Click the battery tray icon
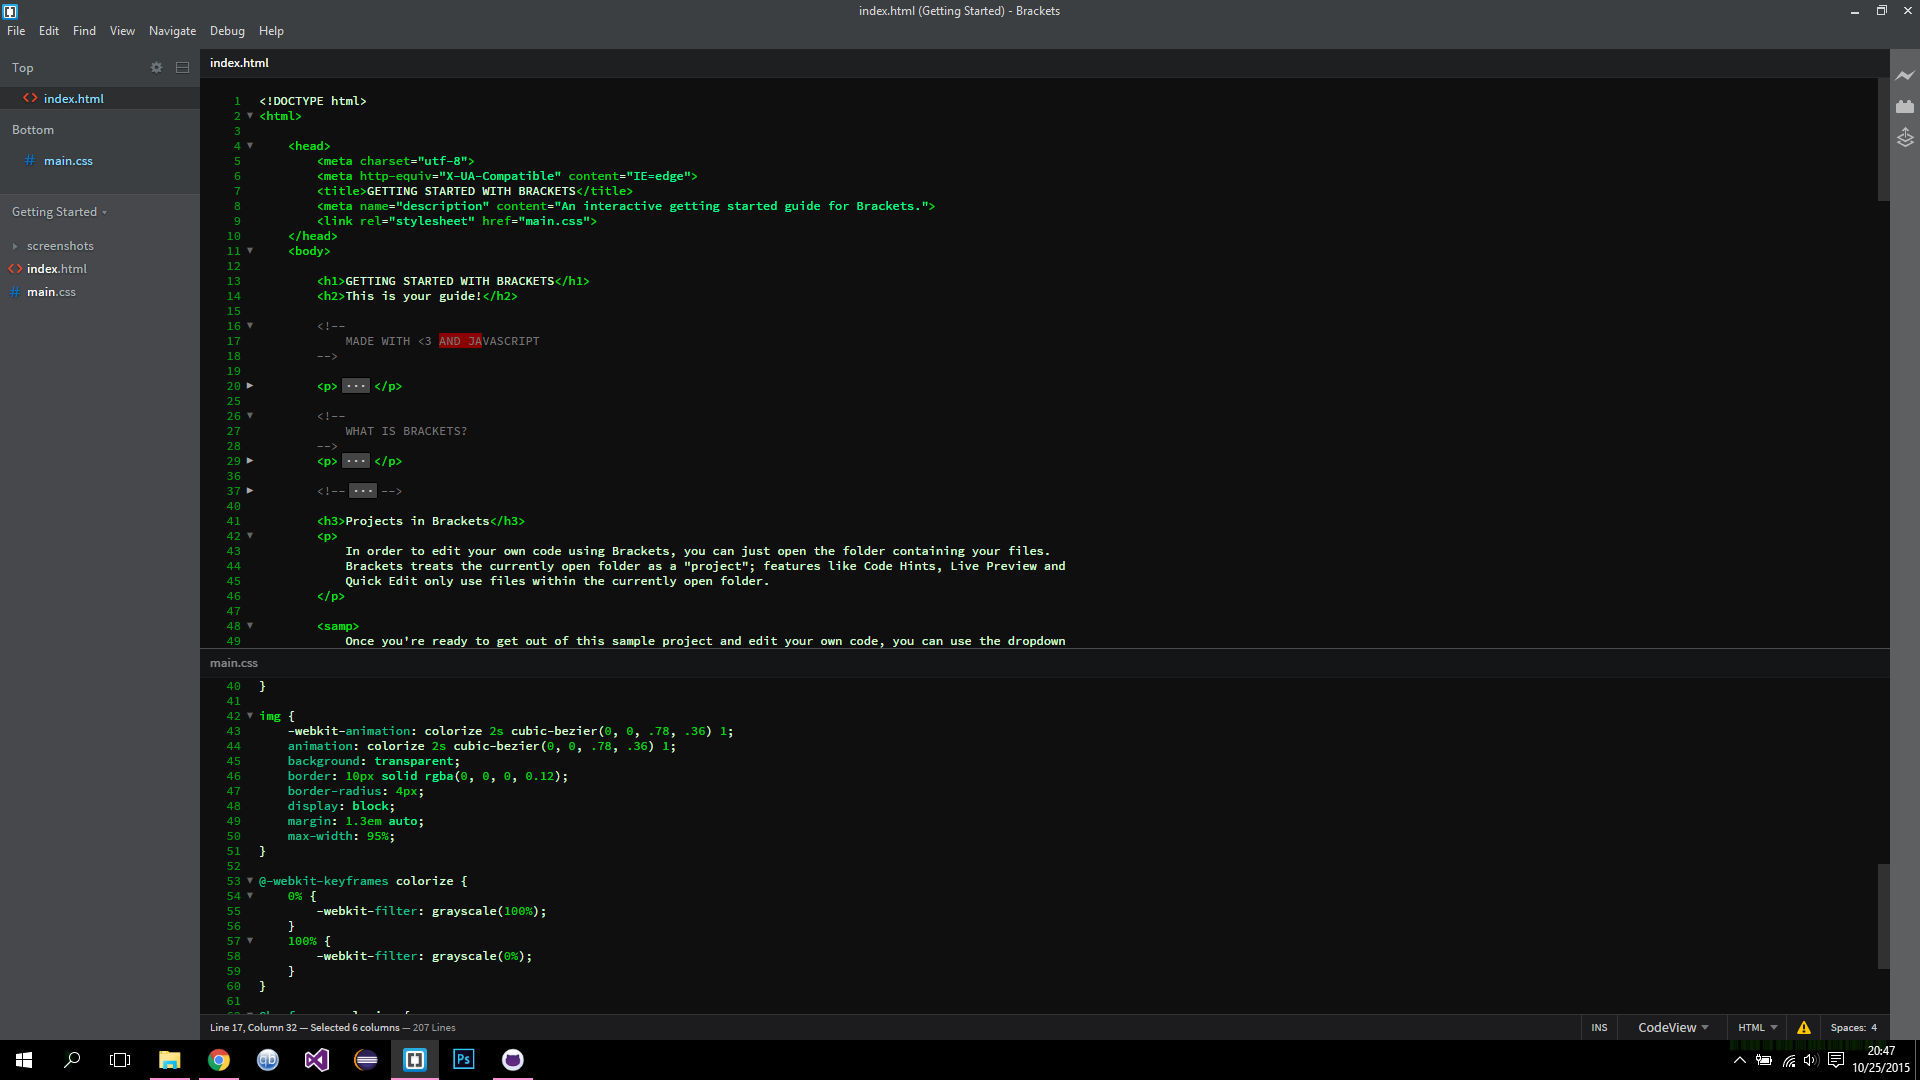1920x1080 pixels. pos(1764,1060)
